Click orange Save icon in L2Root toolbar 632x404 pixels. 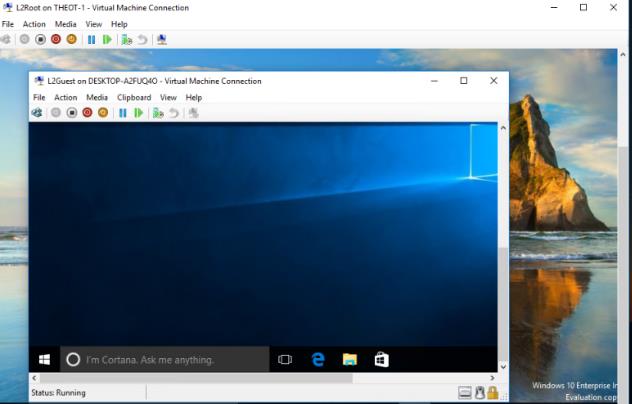[72, 40]
